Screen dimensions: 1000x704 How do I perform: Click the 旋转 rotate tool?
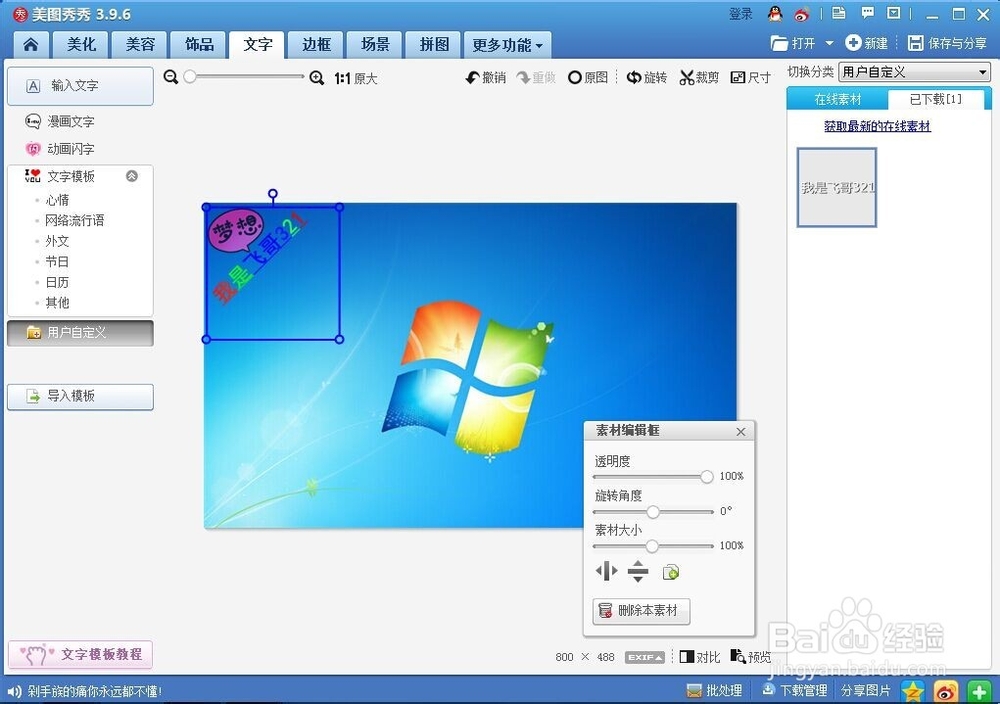point(646,77)
